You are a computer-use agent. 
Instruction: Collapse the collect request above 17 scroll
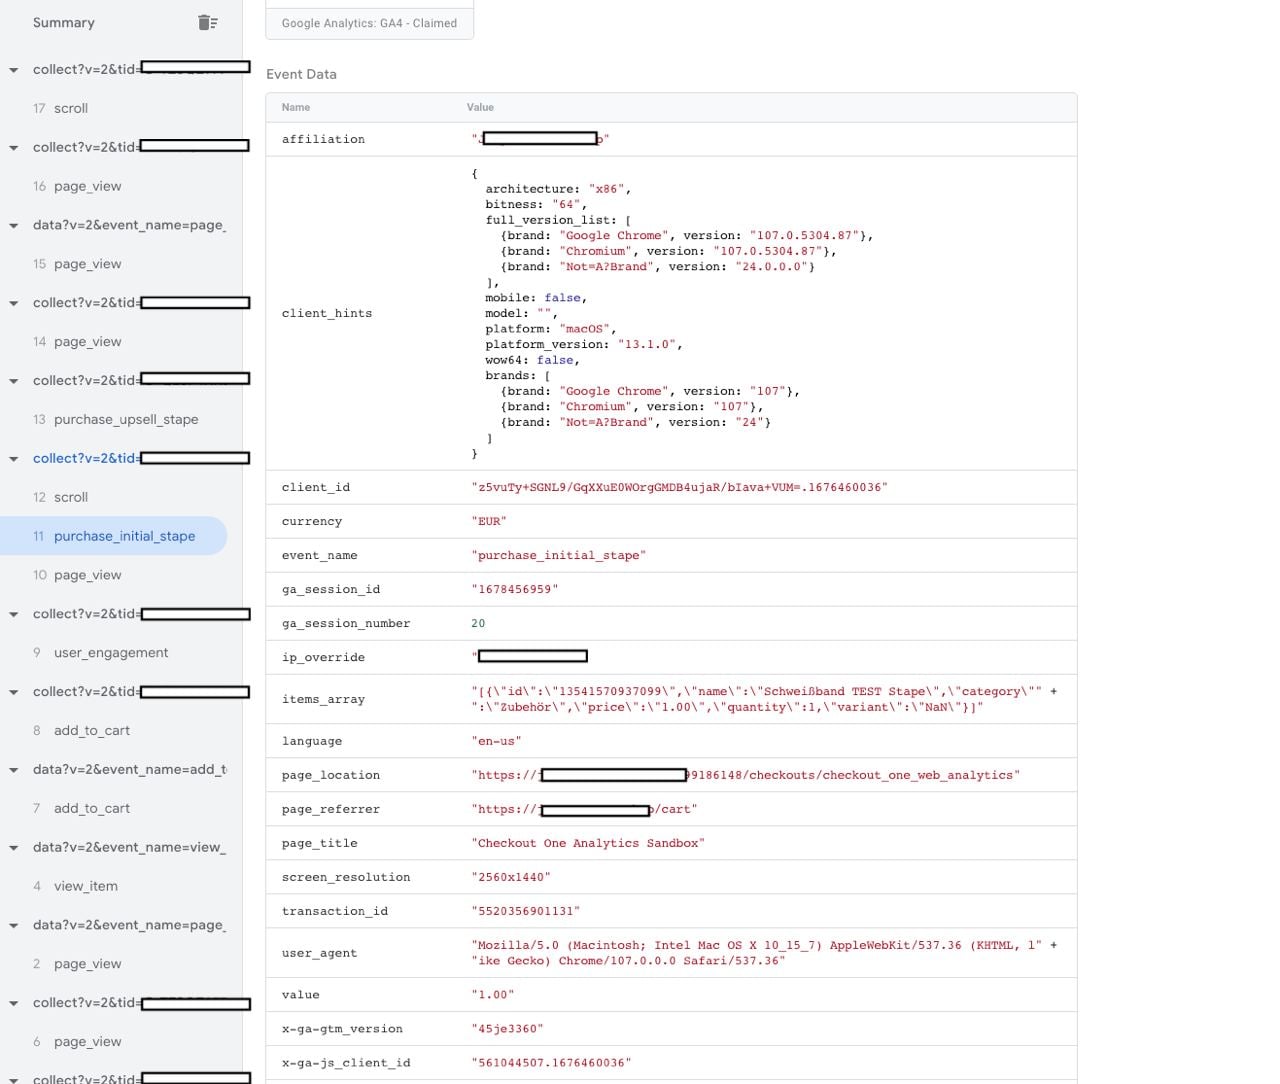coord(14,70)
